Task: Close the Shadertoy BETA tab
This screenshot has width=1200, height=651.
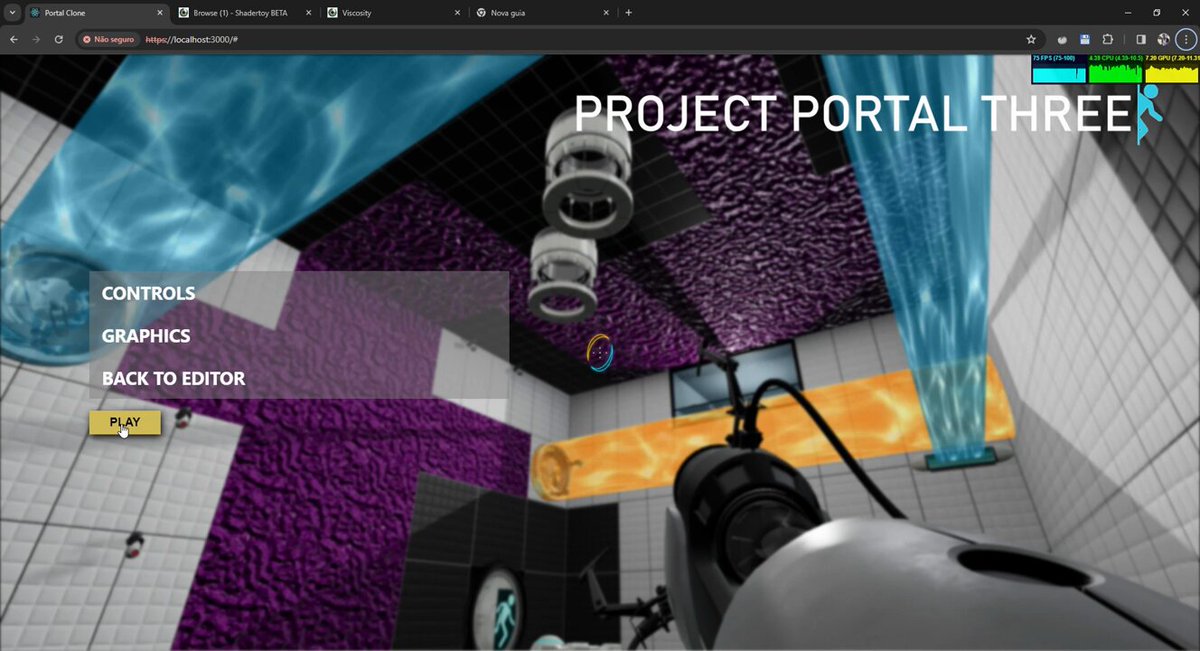Action: pos(308,13)
